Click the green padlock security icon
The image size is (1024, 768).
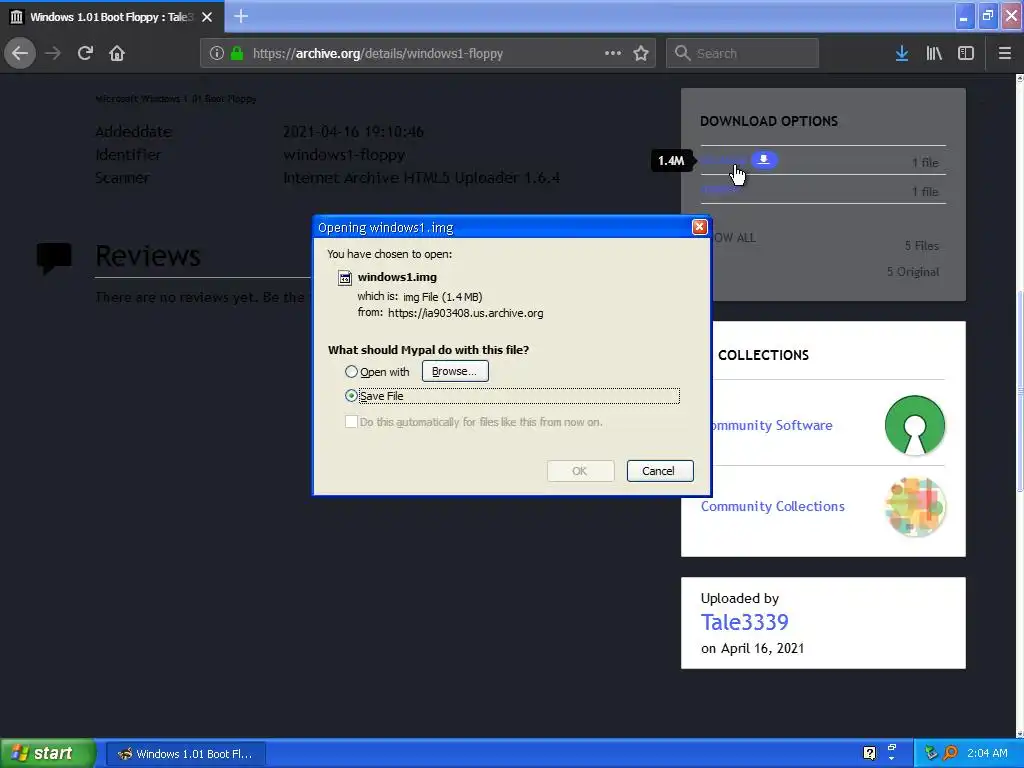point(237,53)
